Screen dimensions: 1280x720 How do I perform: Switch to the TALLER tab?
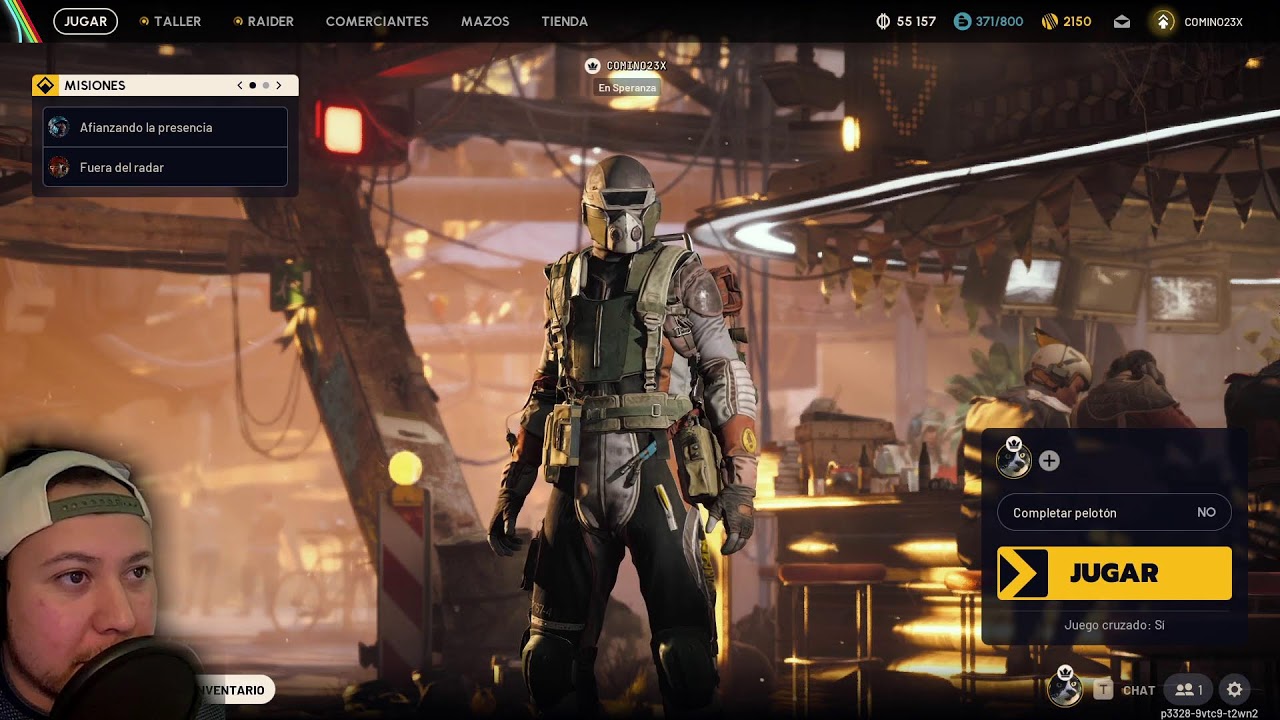tap(171, 21)
